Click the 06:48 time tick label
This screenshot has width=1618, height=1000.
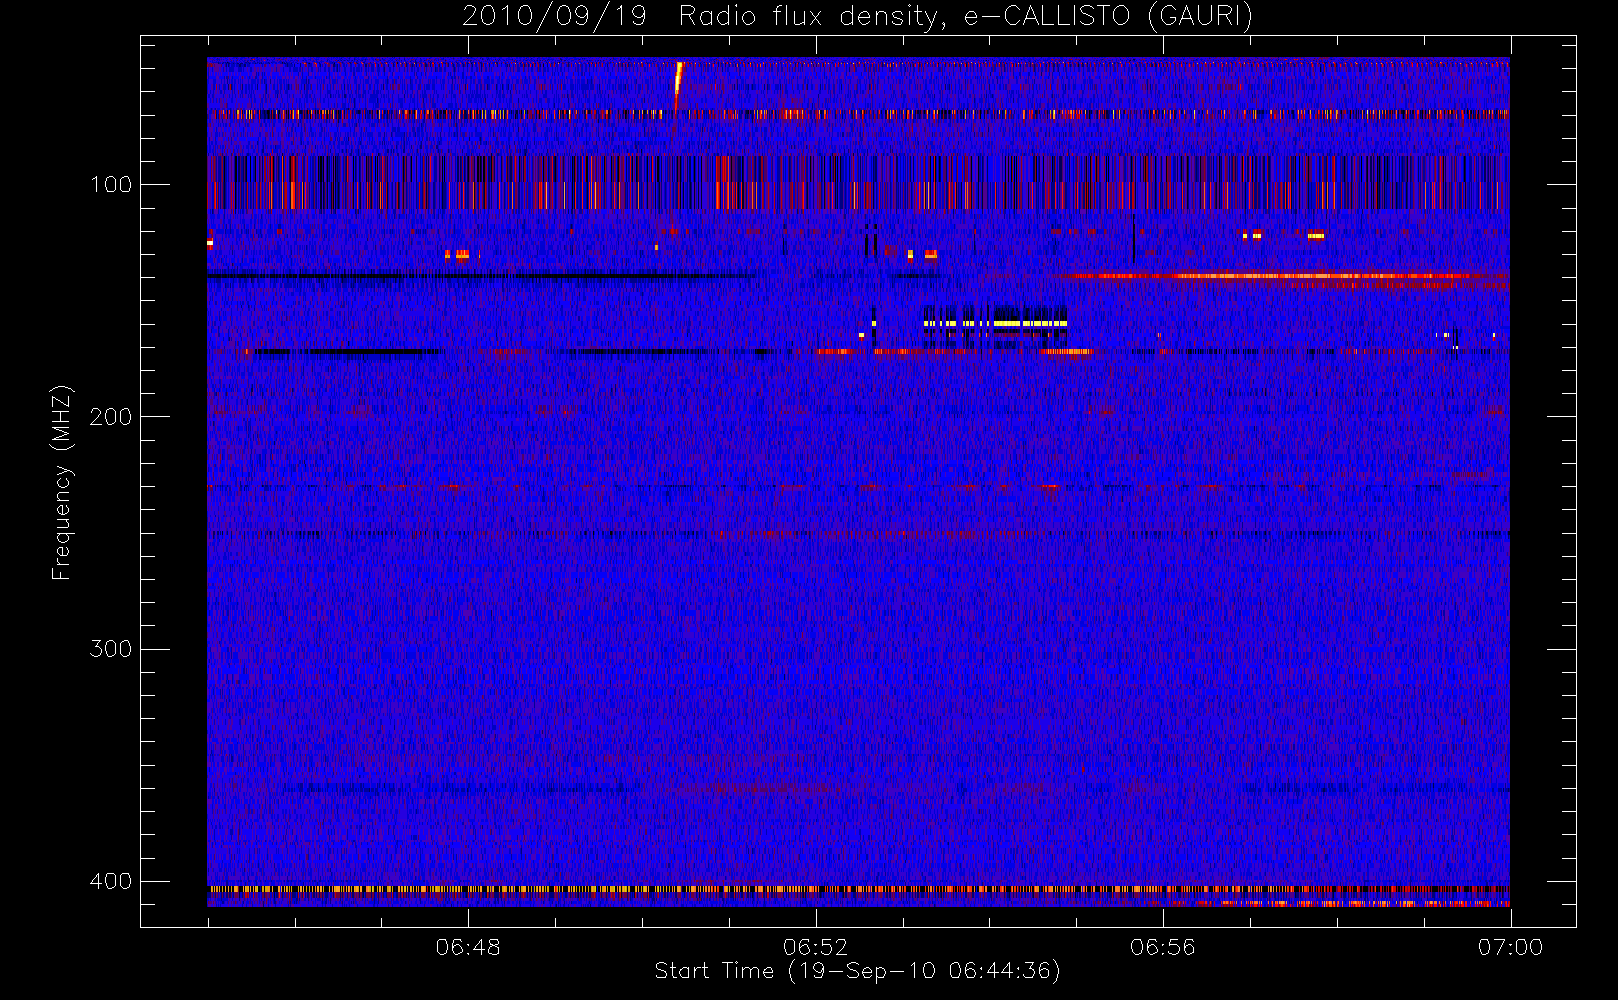point(468,947)
